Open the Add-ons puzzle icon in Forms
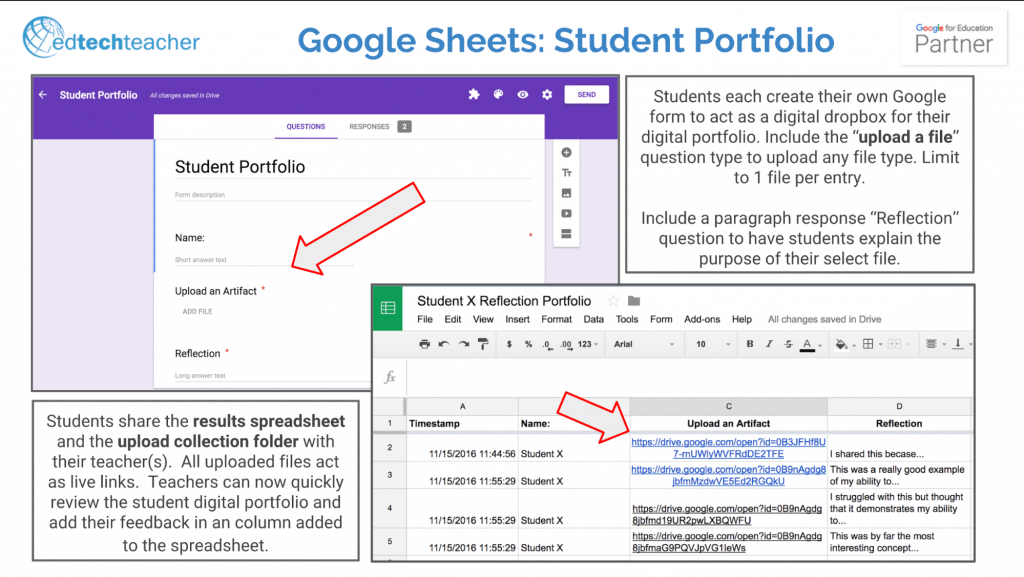 point(473,94)
